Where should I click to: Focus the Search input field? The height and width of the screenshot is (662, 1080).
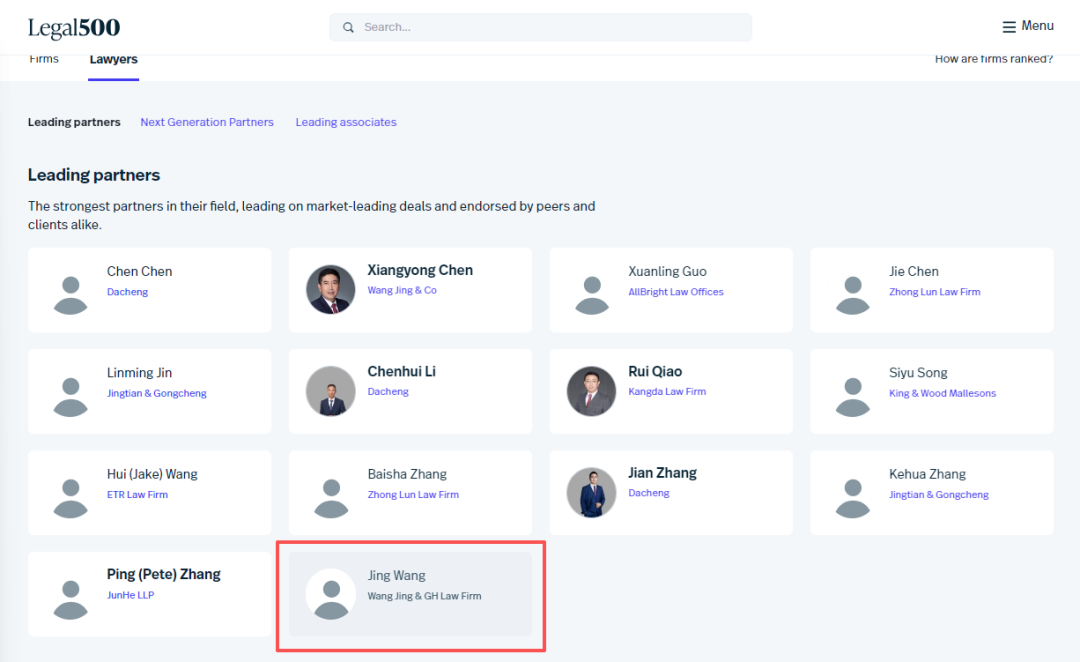[x=541, y=28]
